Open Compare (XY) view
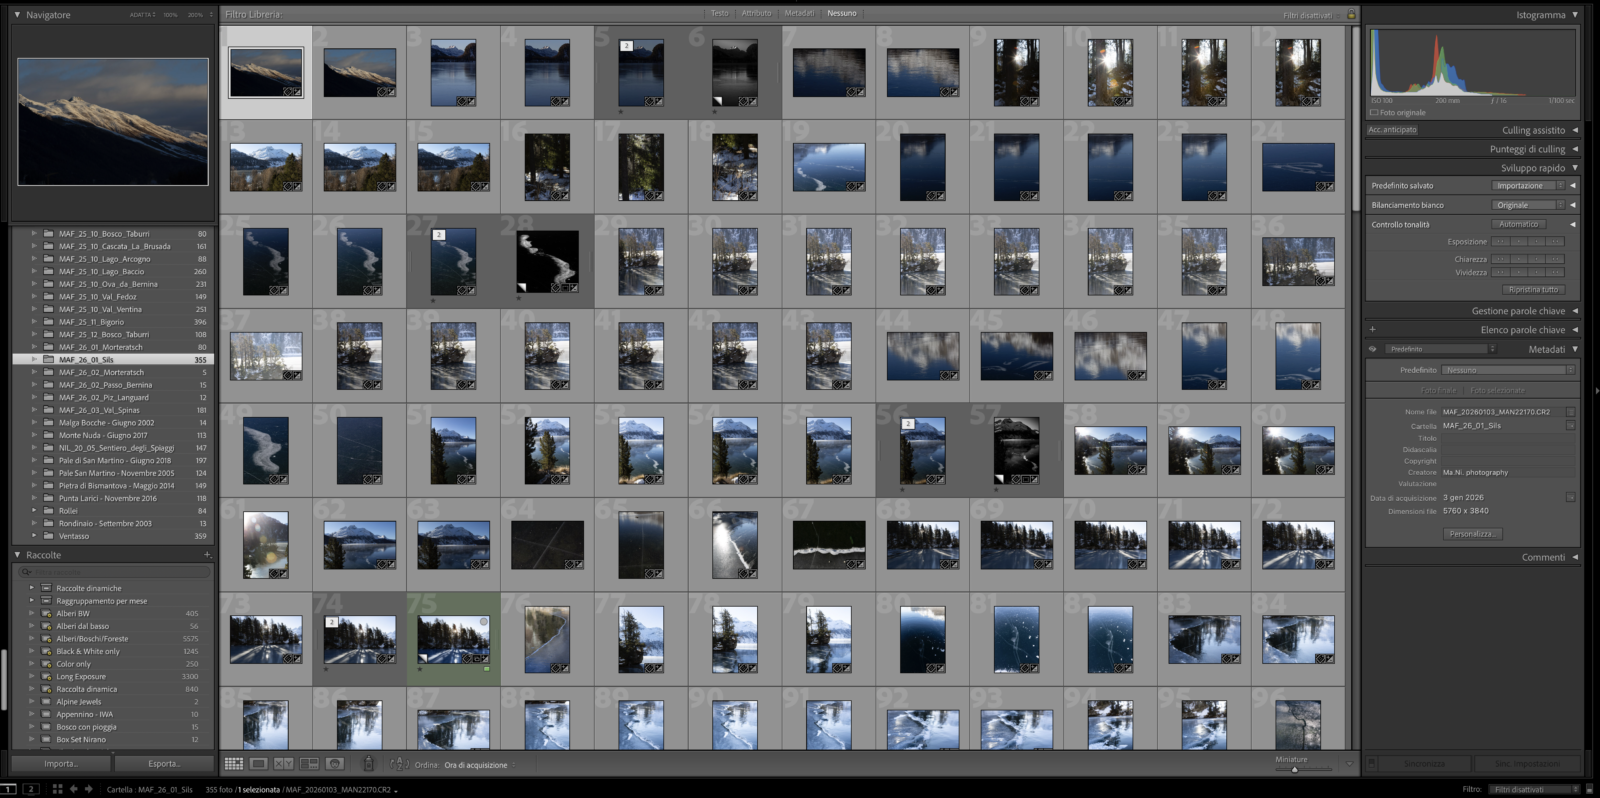 (284, 763)
